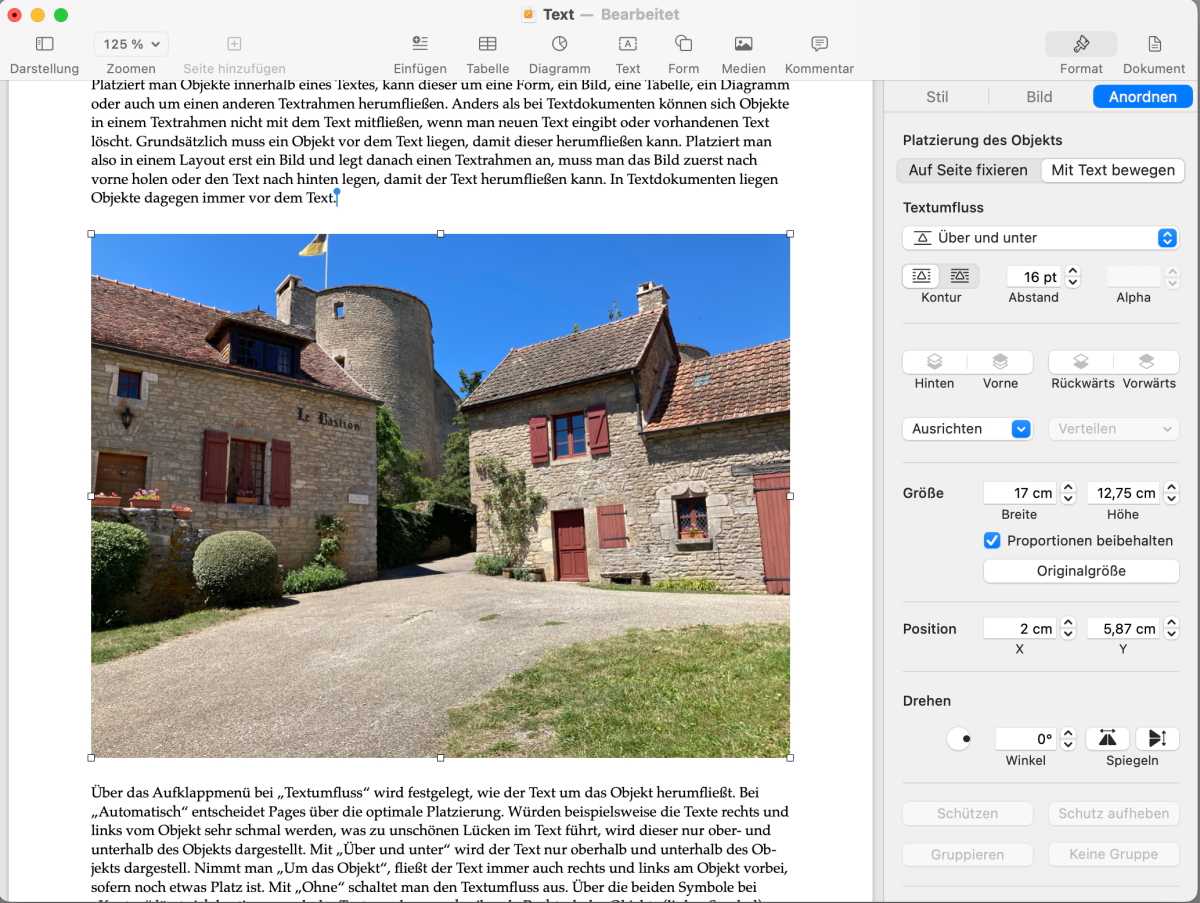Viewport: 1200px width, 903px height.
Task: Flip image horizontally with left Spiegeln icon
Action: pyautogui.click(x=1107, y=738)
